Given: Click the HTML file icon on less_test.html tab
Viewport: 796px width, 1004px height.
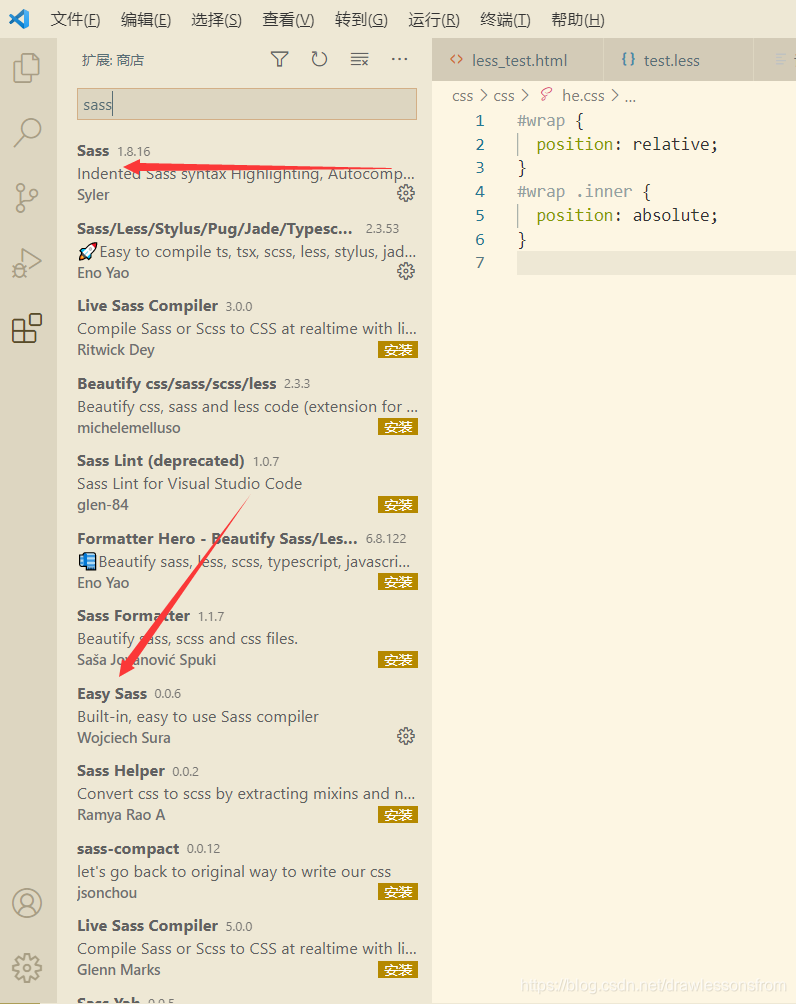Looking at the screenshot, I should click(456, 60).
